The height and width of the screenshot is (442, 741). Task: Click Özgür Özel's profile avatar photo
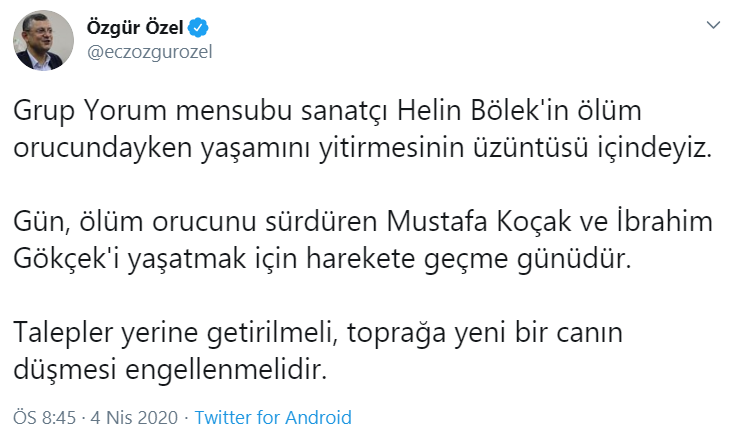click(40, 41)
